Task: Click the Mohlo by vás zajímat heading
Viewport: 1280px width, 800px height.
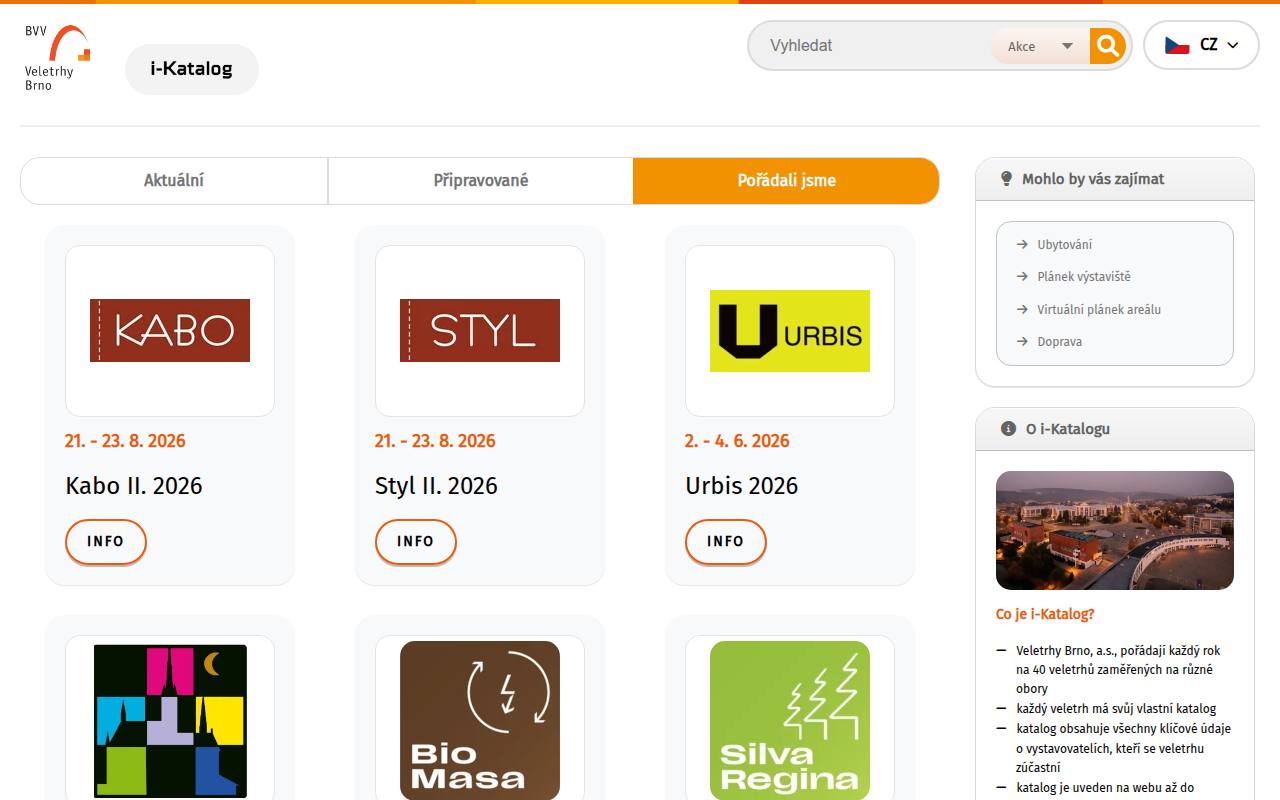Action: tap(1093, 179)
